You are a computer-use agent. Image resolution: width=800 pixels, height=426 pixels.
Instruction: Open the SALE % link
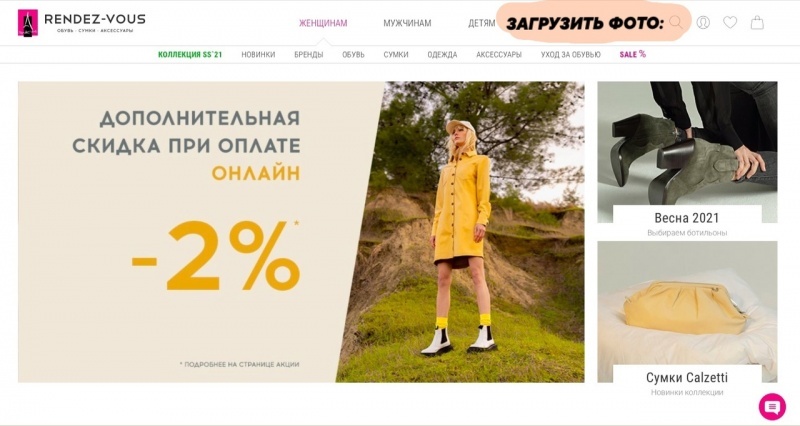[x=633, y=54]
